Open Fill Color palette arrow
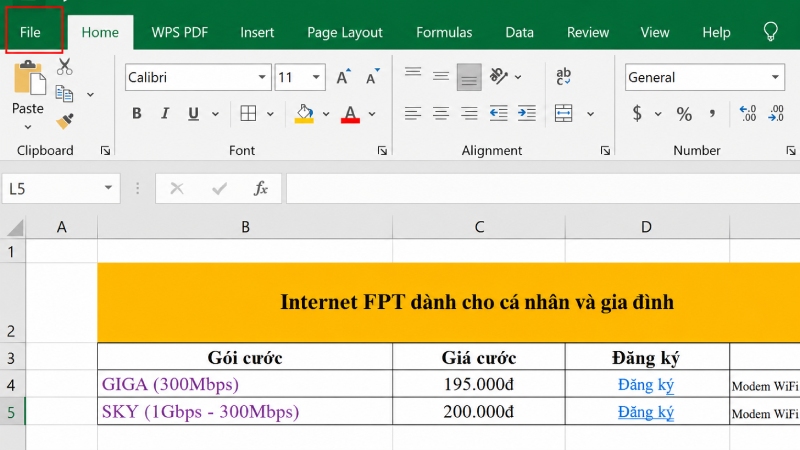 tap(326, 114)
